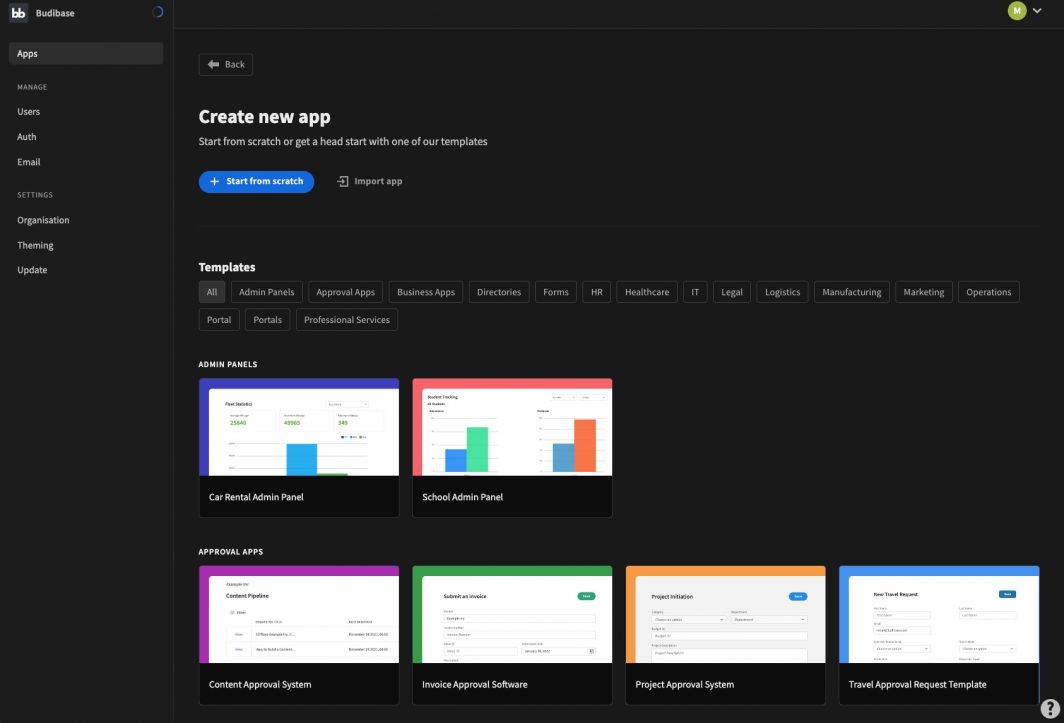The height and width of the screenshot is (723, 1064).
Task: Select the Email sidebar item
Action: pyautogui.click(x=29, y=162)
